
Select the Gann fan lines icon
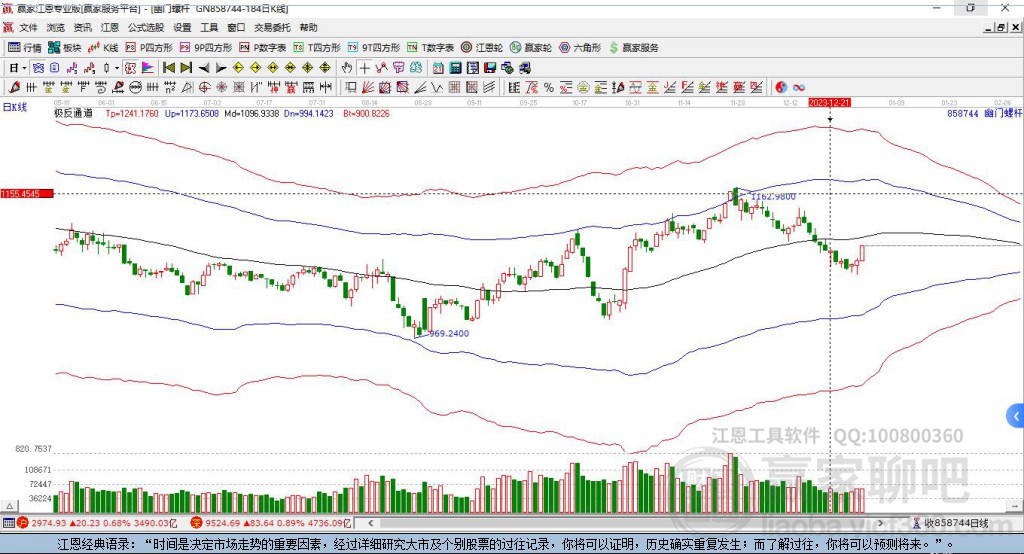368,88
